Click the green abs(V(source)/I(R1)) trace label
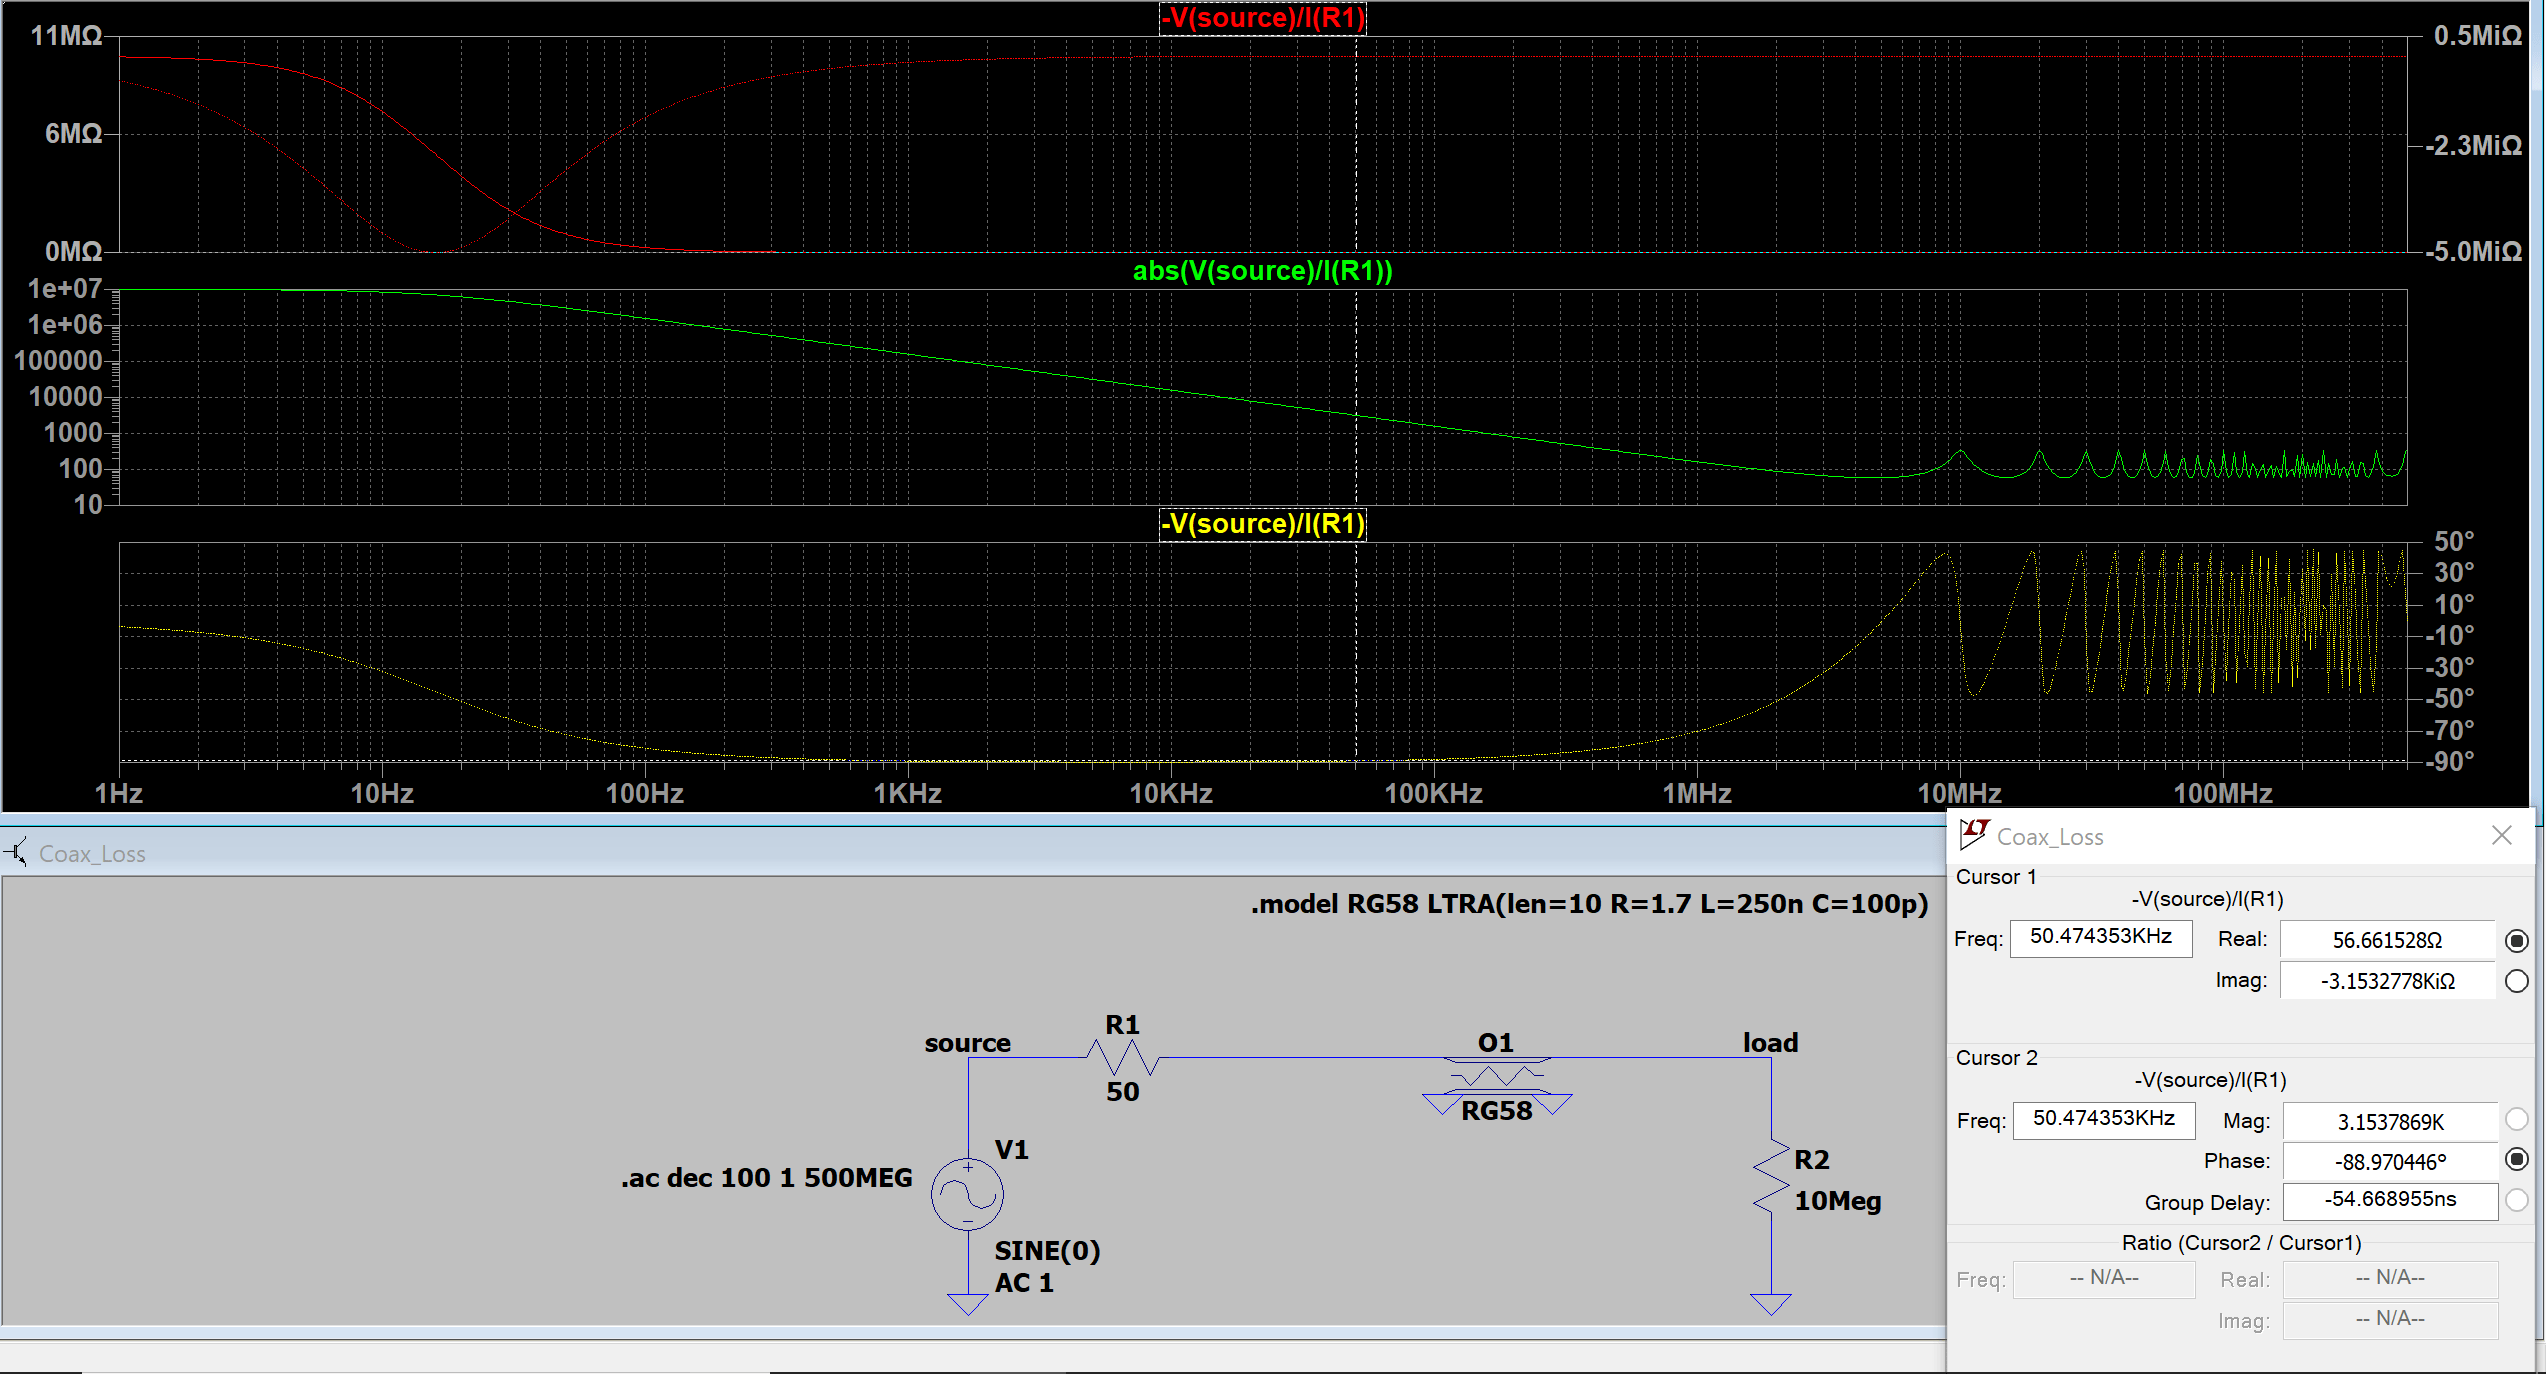This screenshot has height=1374, width=2546. [1263, 270]
